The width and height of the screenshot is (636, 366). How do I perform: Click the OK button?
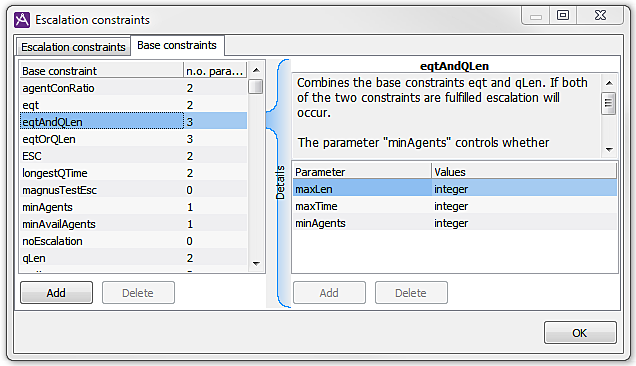(580, 333)
